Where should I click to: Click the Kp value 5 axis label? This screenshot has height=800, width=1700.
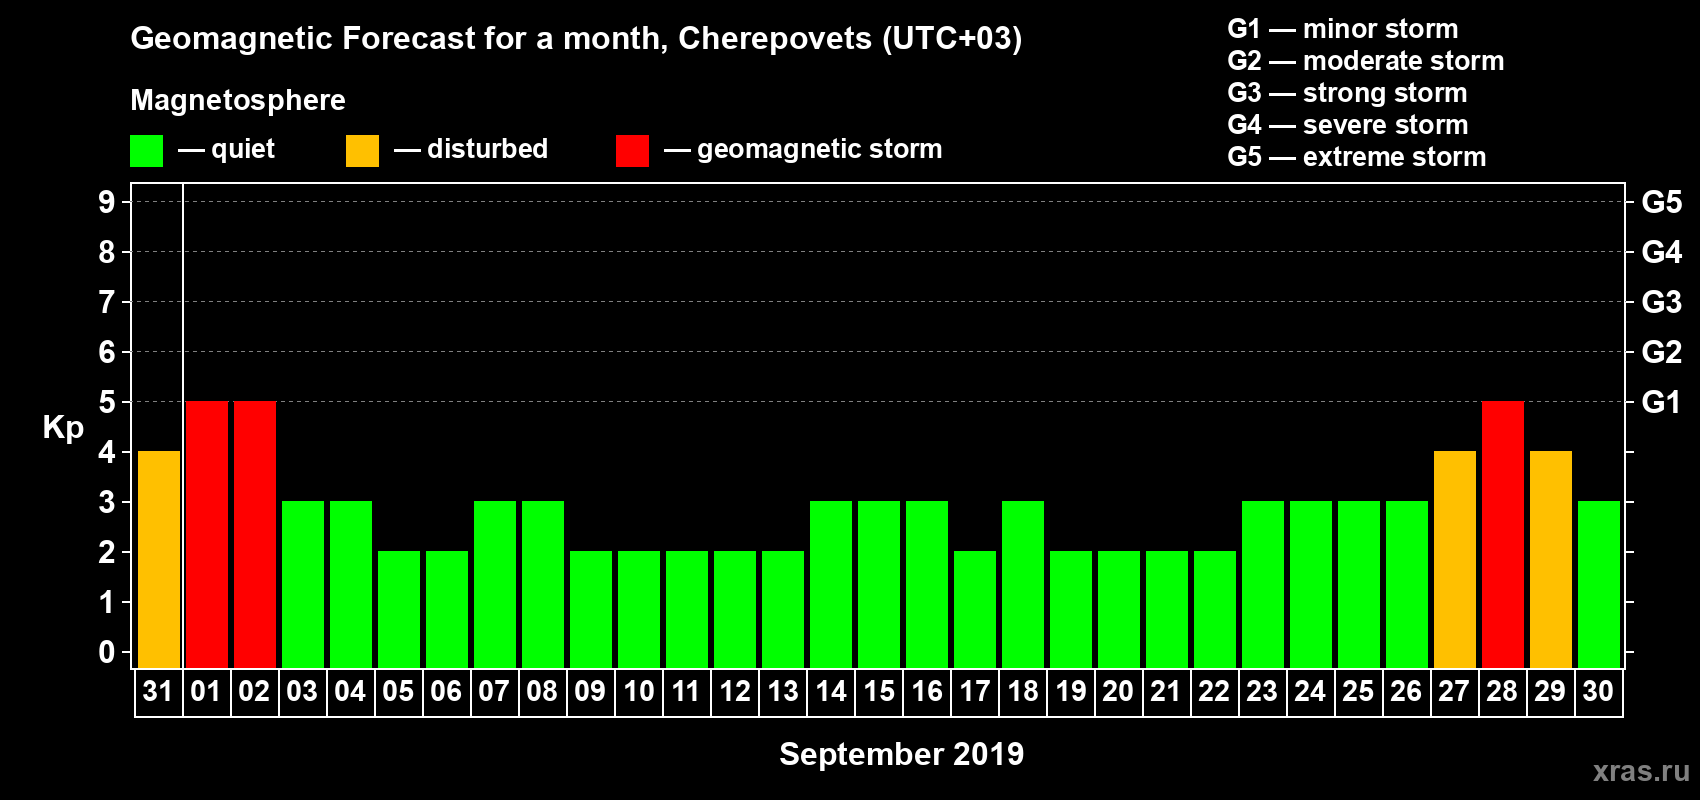[x=107, y=402]
